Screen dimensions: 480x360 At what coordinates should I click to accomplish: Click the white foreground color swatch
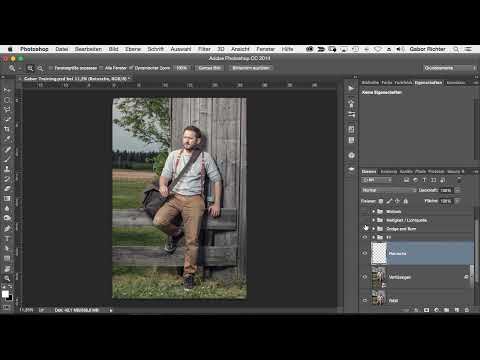[x=5, y=294]
